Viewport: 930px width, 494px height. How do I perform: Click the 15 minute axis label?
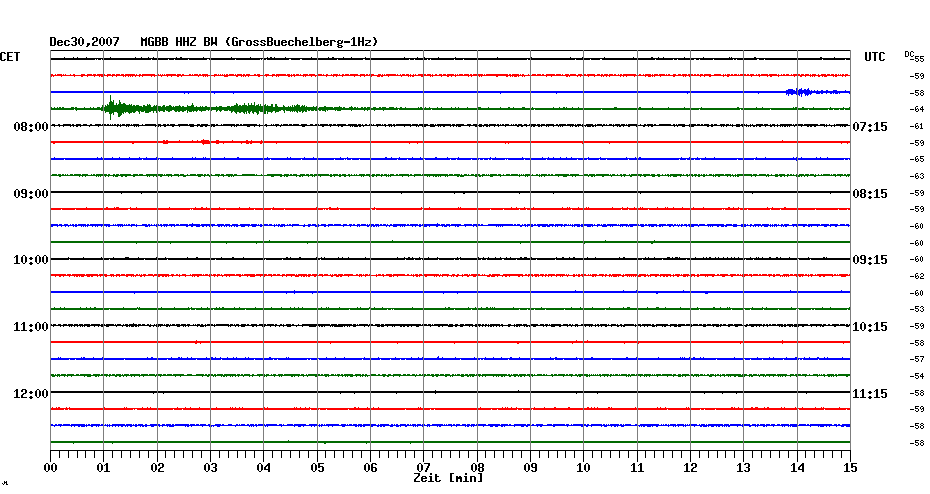[850, 468]
